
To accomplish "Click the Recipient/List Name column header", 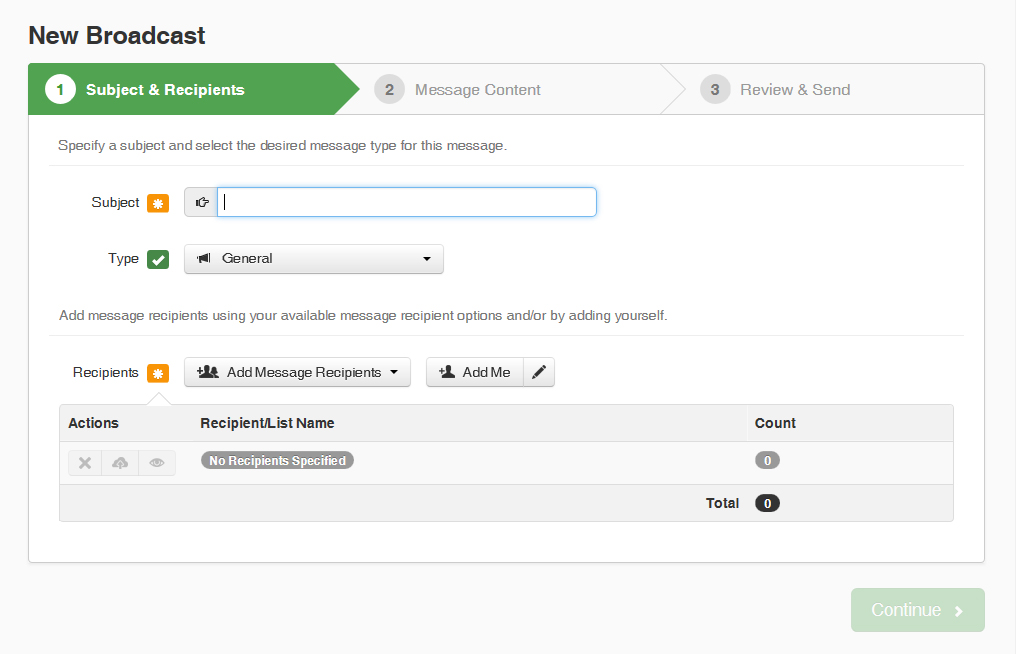I will (x=267, y=423).
